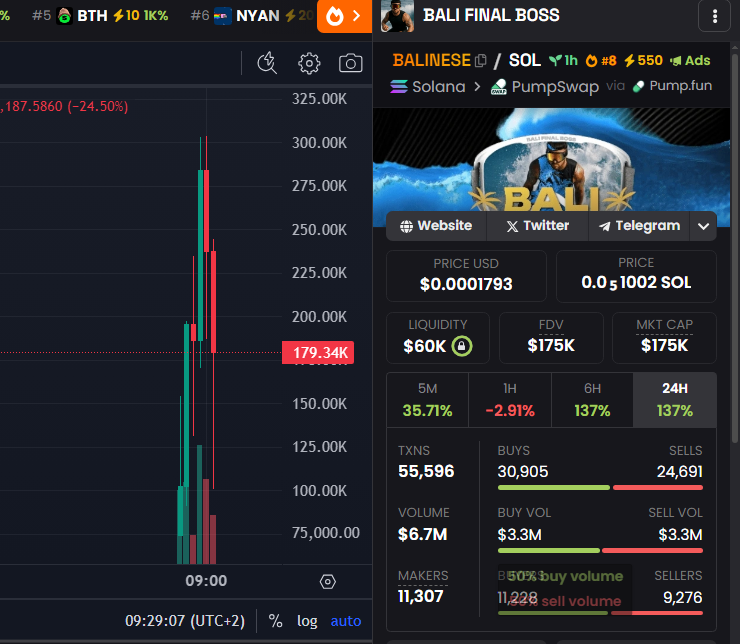
Task: Open the orange trending flame button
Action: point(344,16)
